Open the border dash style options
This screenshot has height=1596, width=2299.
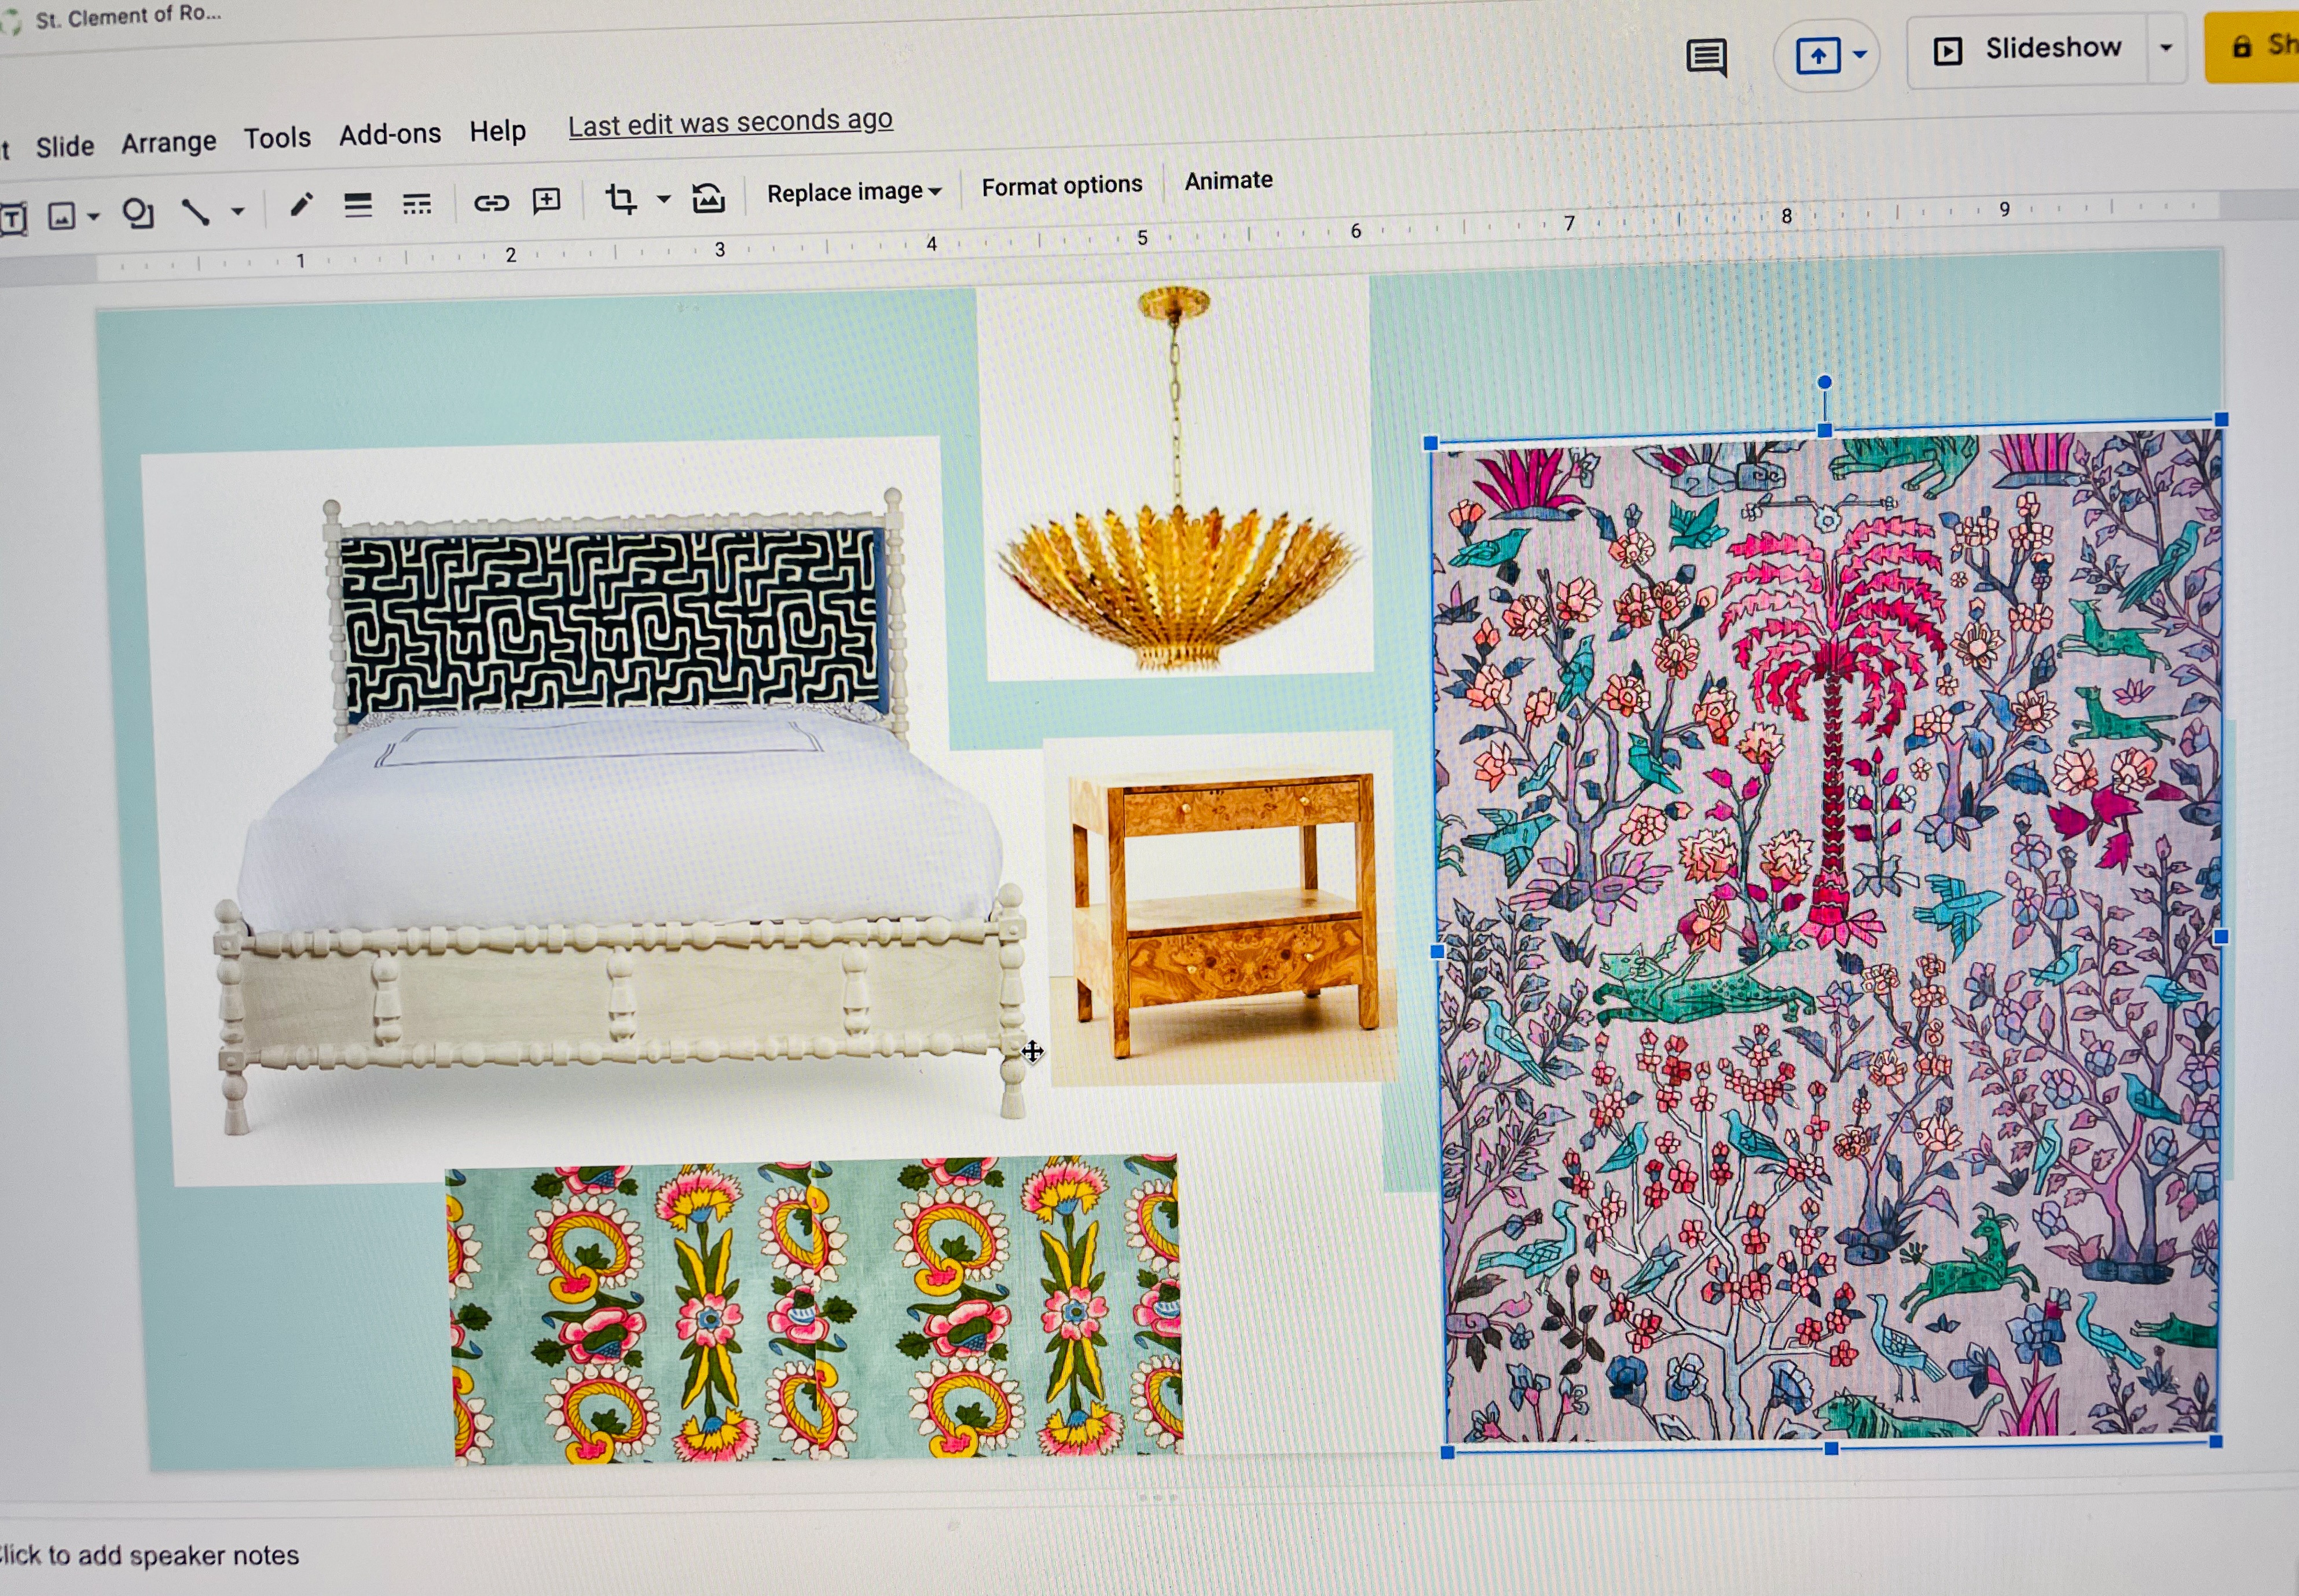tap(417, 204)
